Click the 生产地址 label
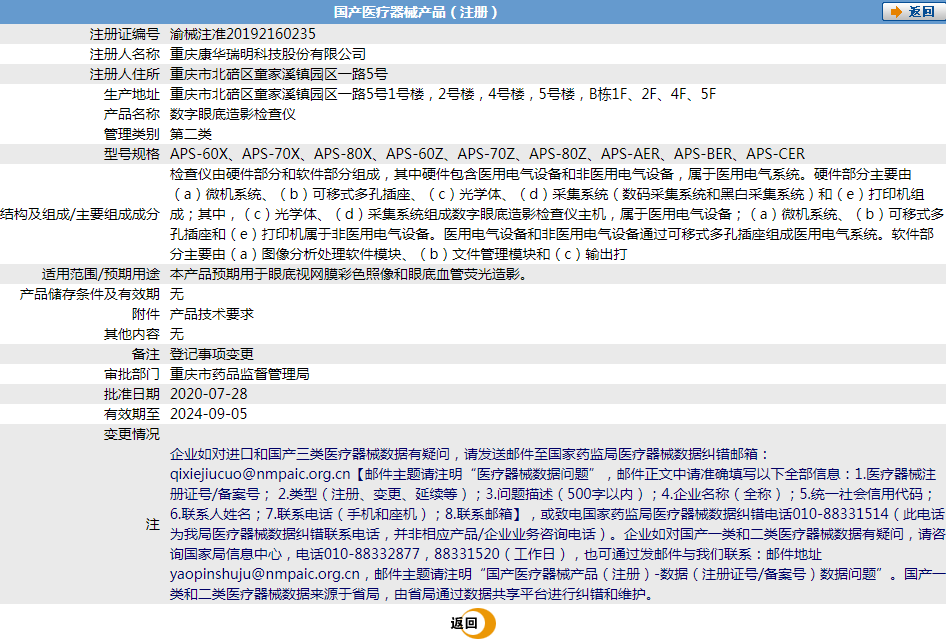Image resolution: width=946 pixels, height=641 pixels. 132,94
